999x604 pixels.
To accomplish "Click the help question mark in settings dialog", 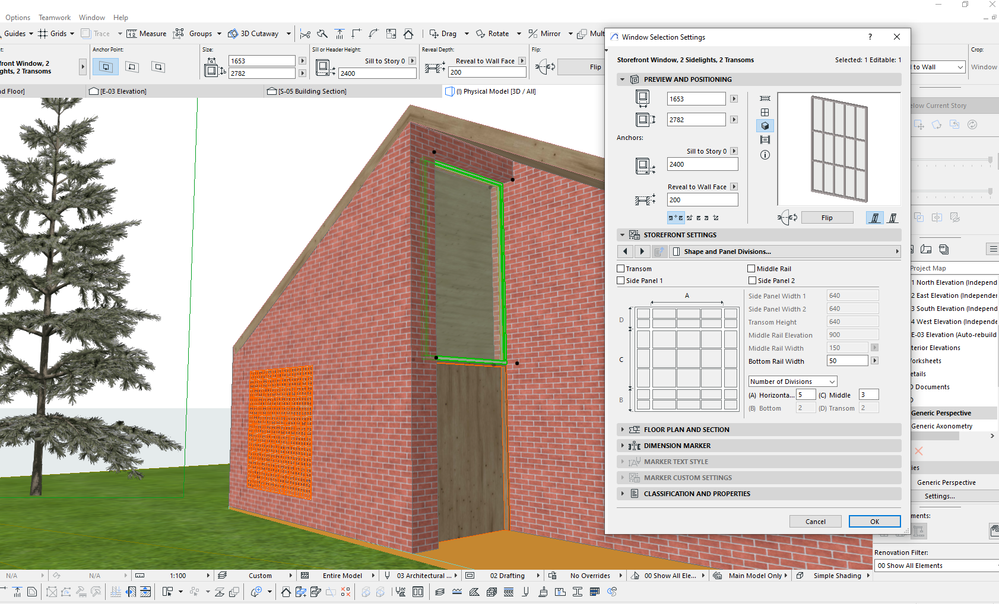I will pyautogui.click(x=870, y=37).
